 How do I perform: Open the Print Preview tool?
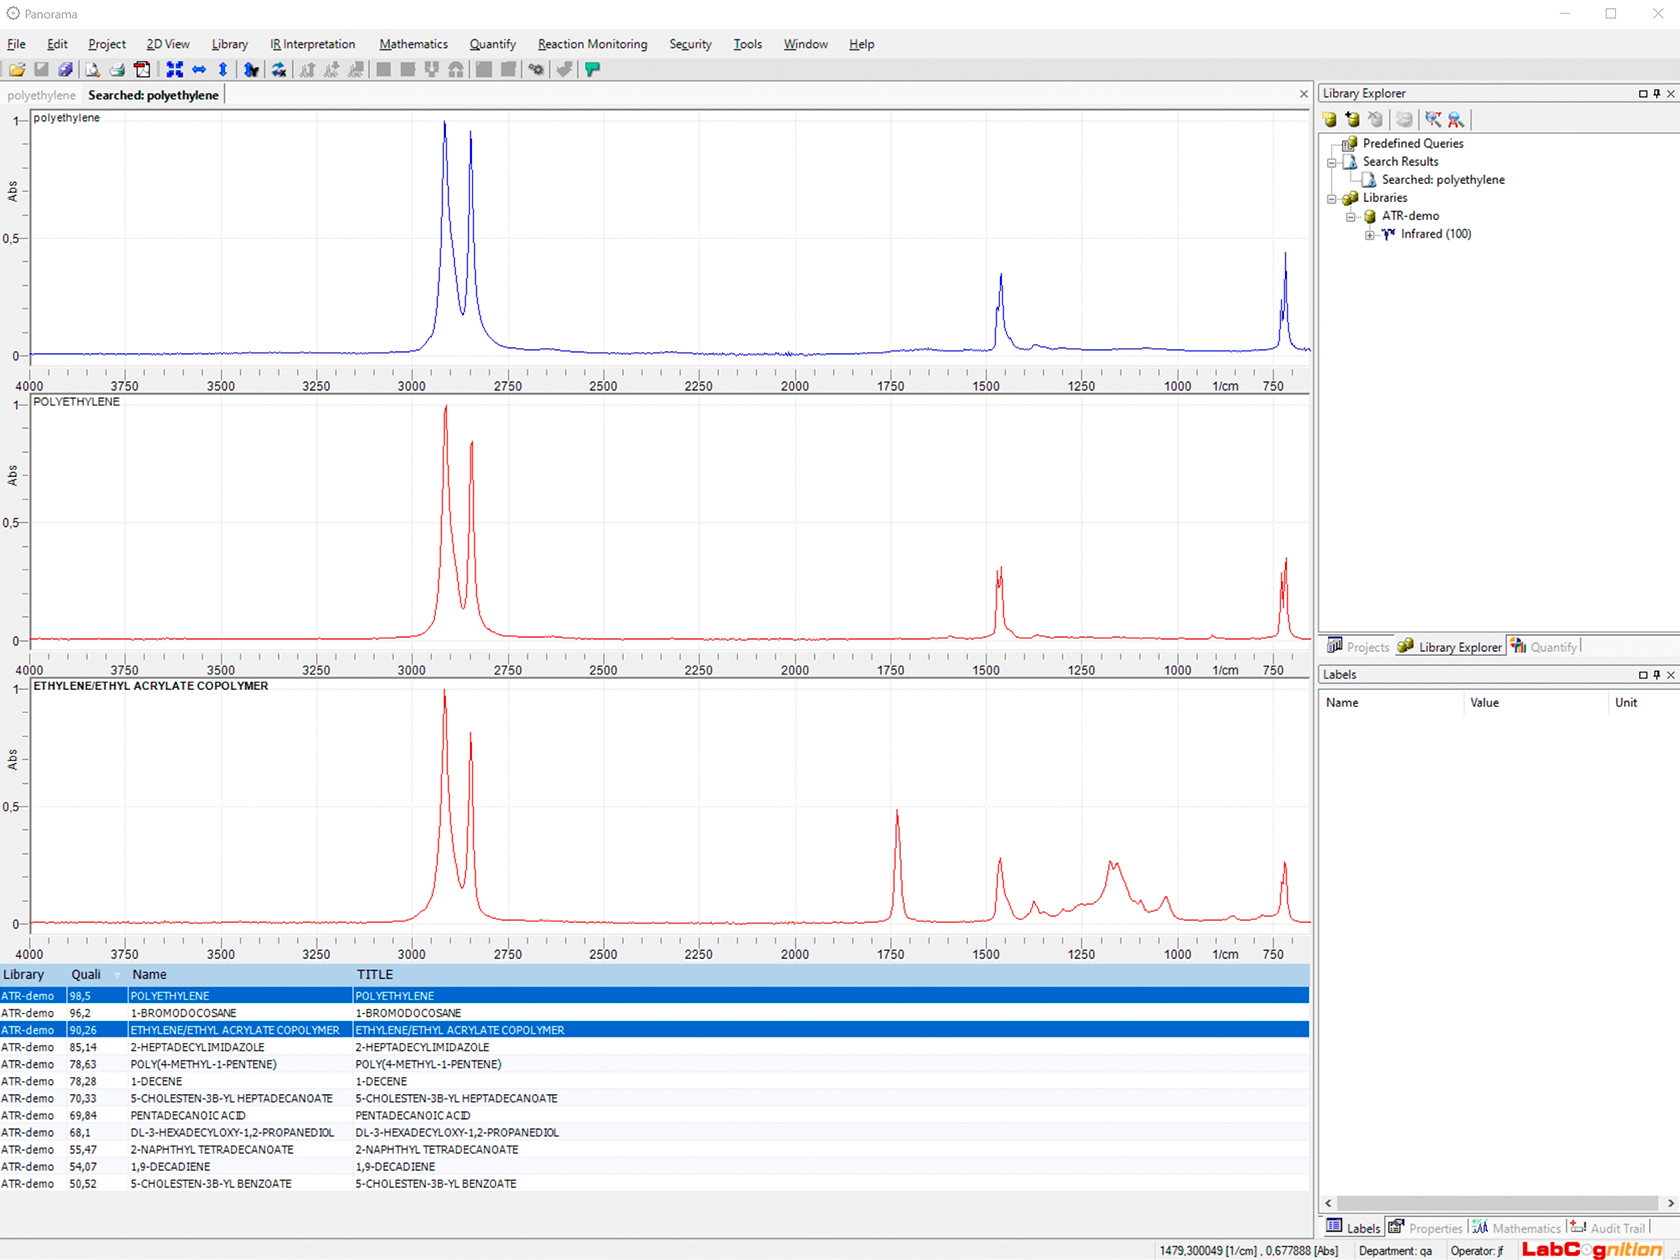(92, 69)
